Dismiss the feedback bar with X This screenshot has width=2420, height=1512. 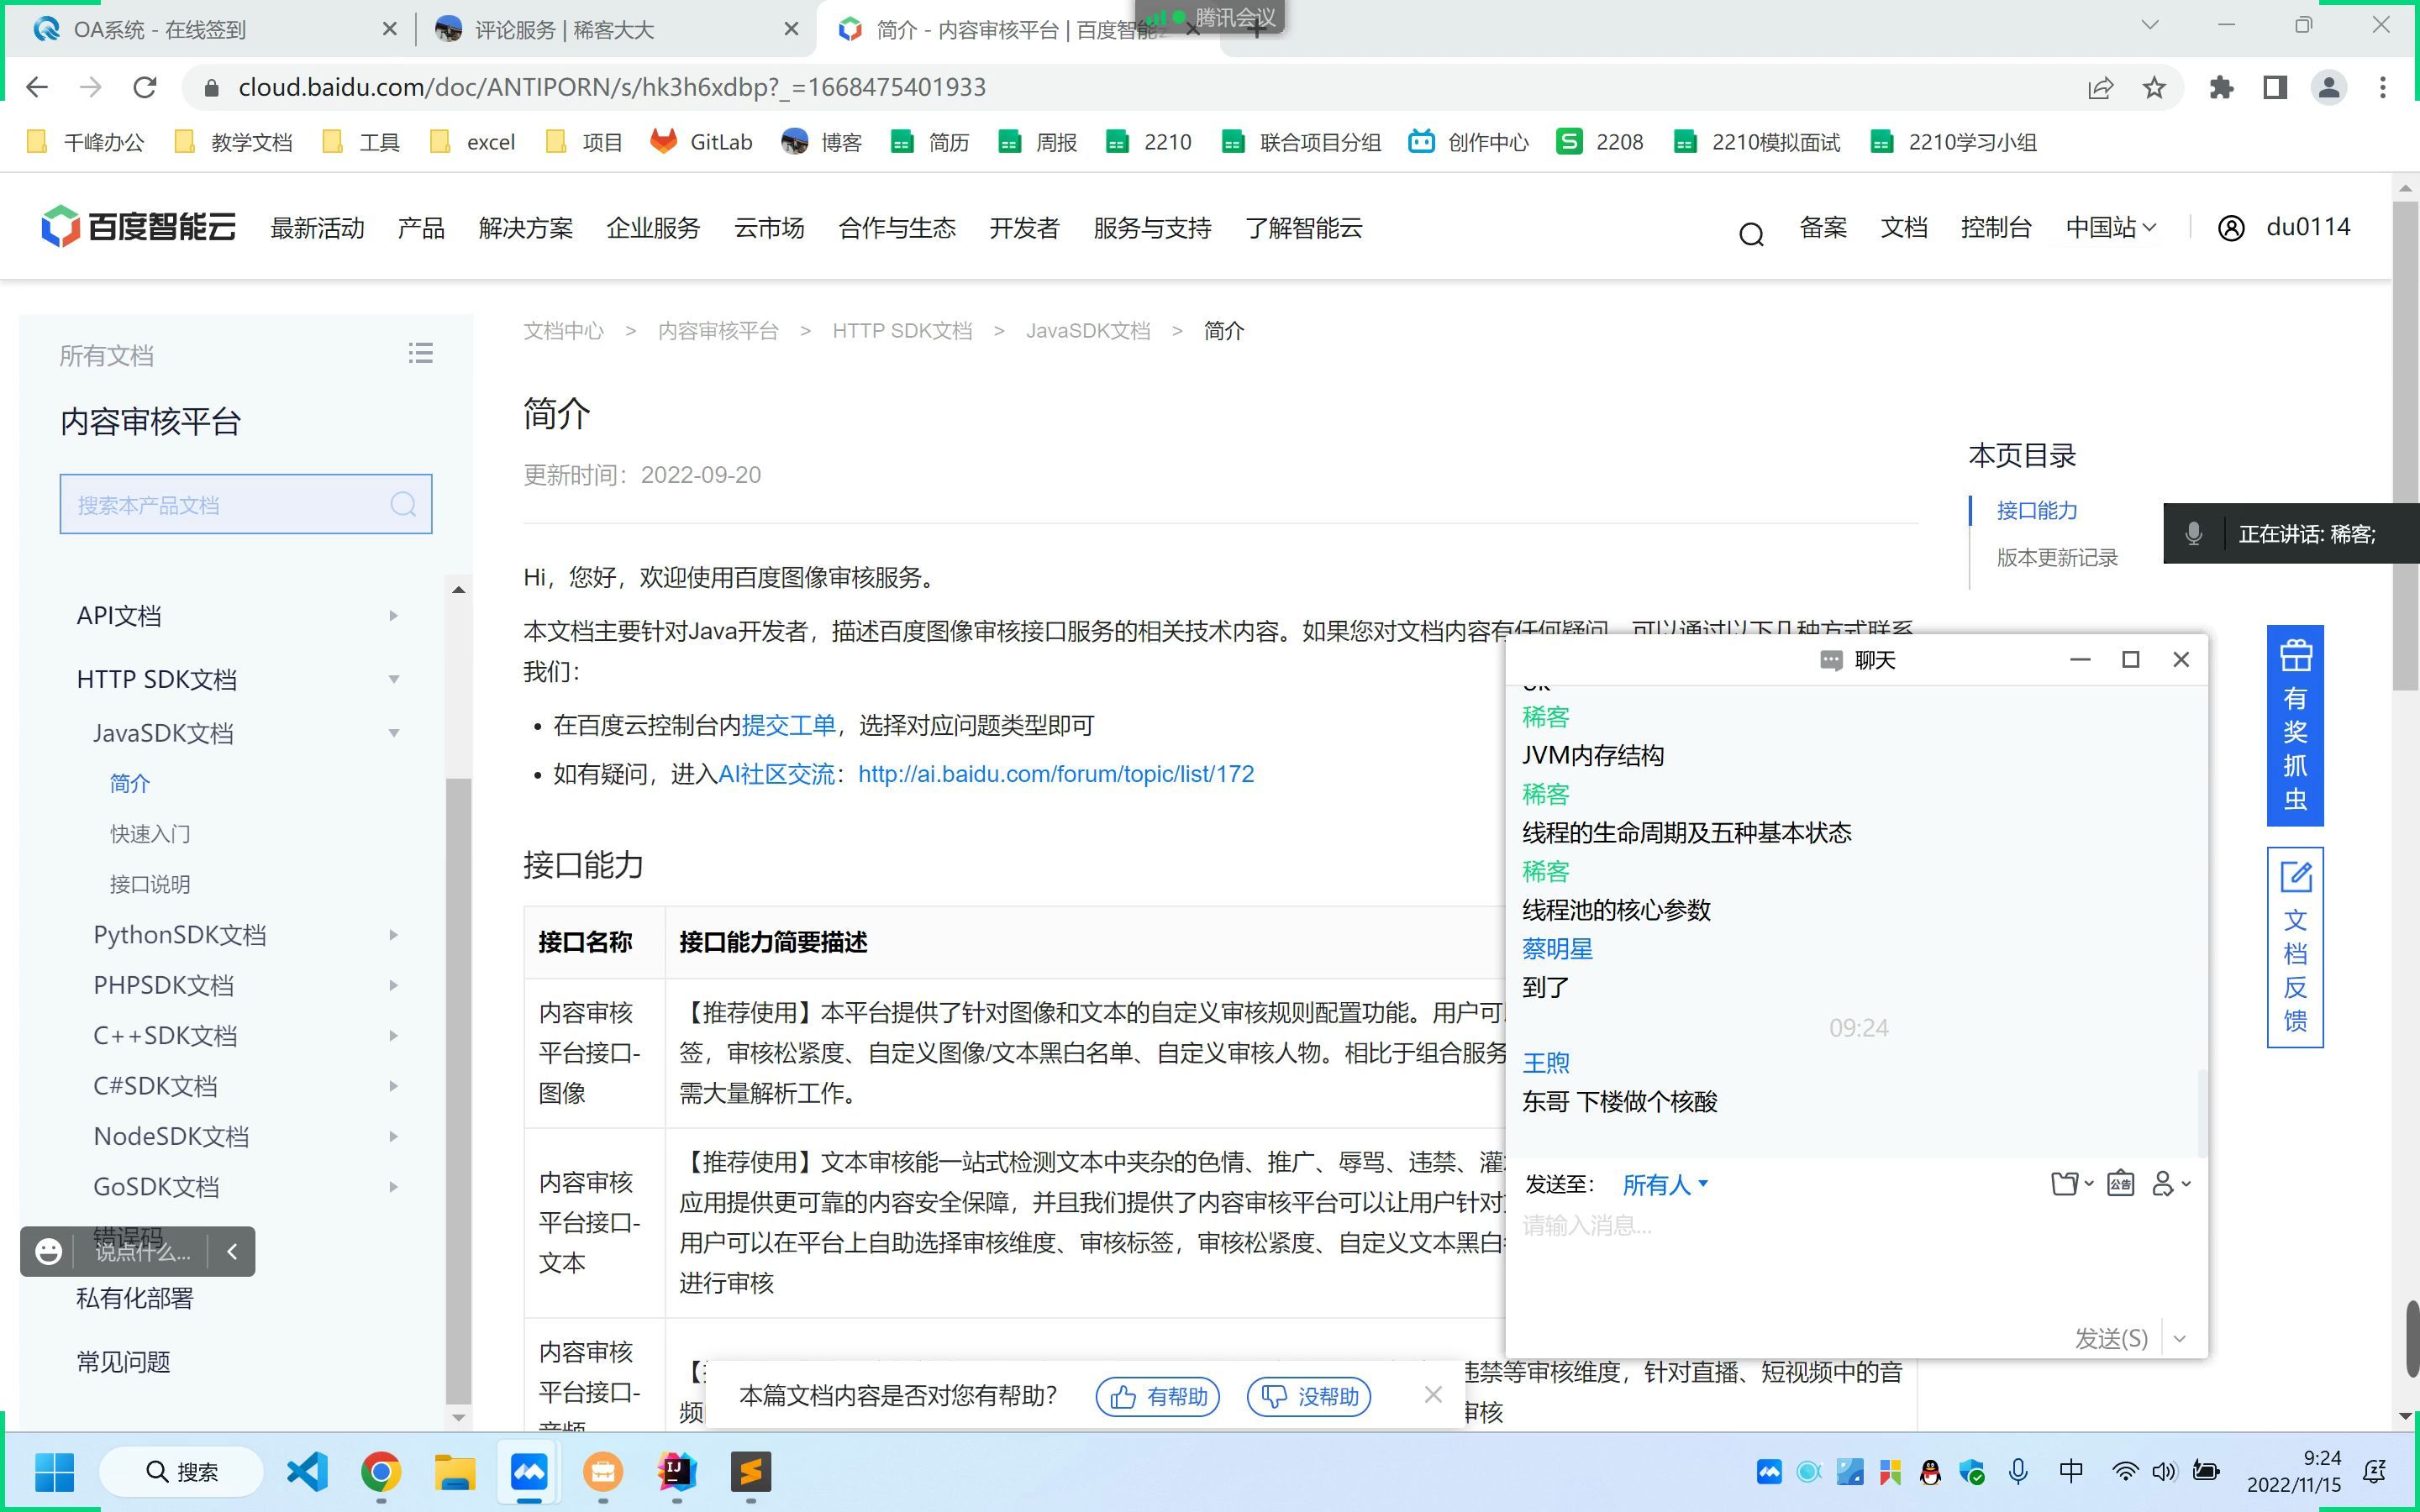point(1433,1395)
